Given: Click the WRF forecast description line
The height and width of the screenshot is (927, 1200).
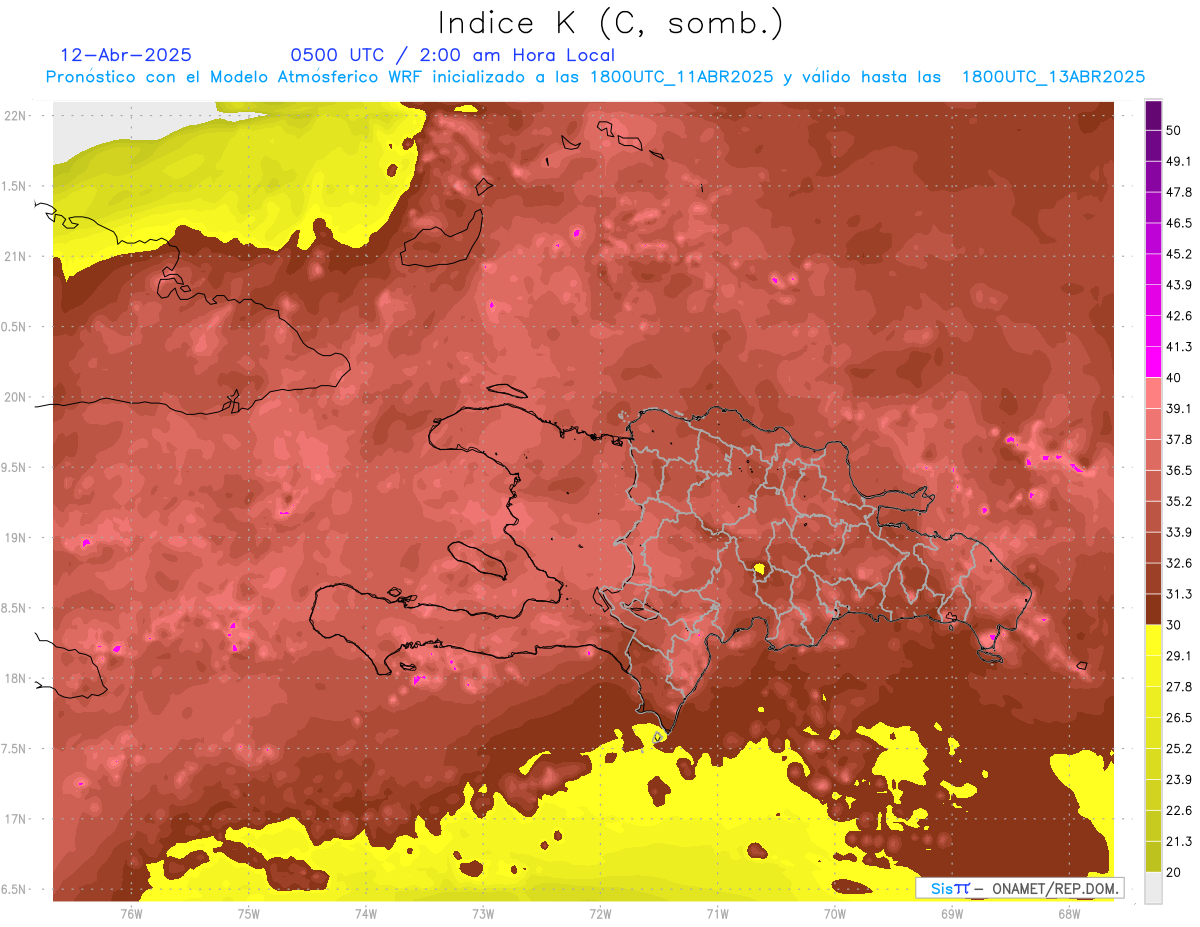Looking at the screenshot, I should [x=594, y=77].
